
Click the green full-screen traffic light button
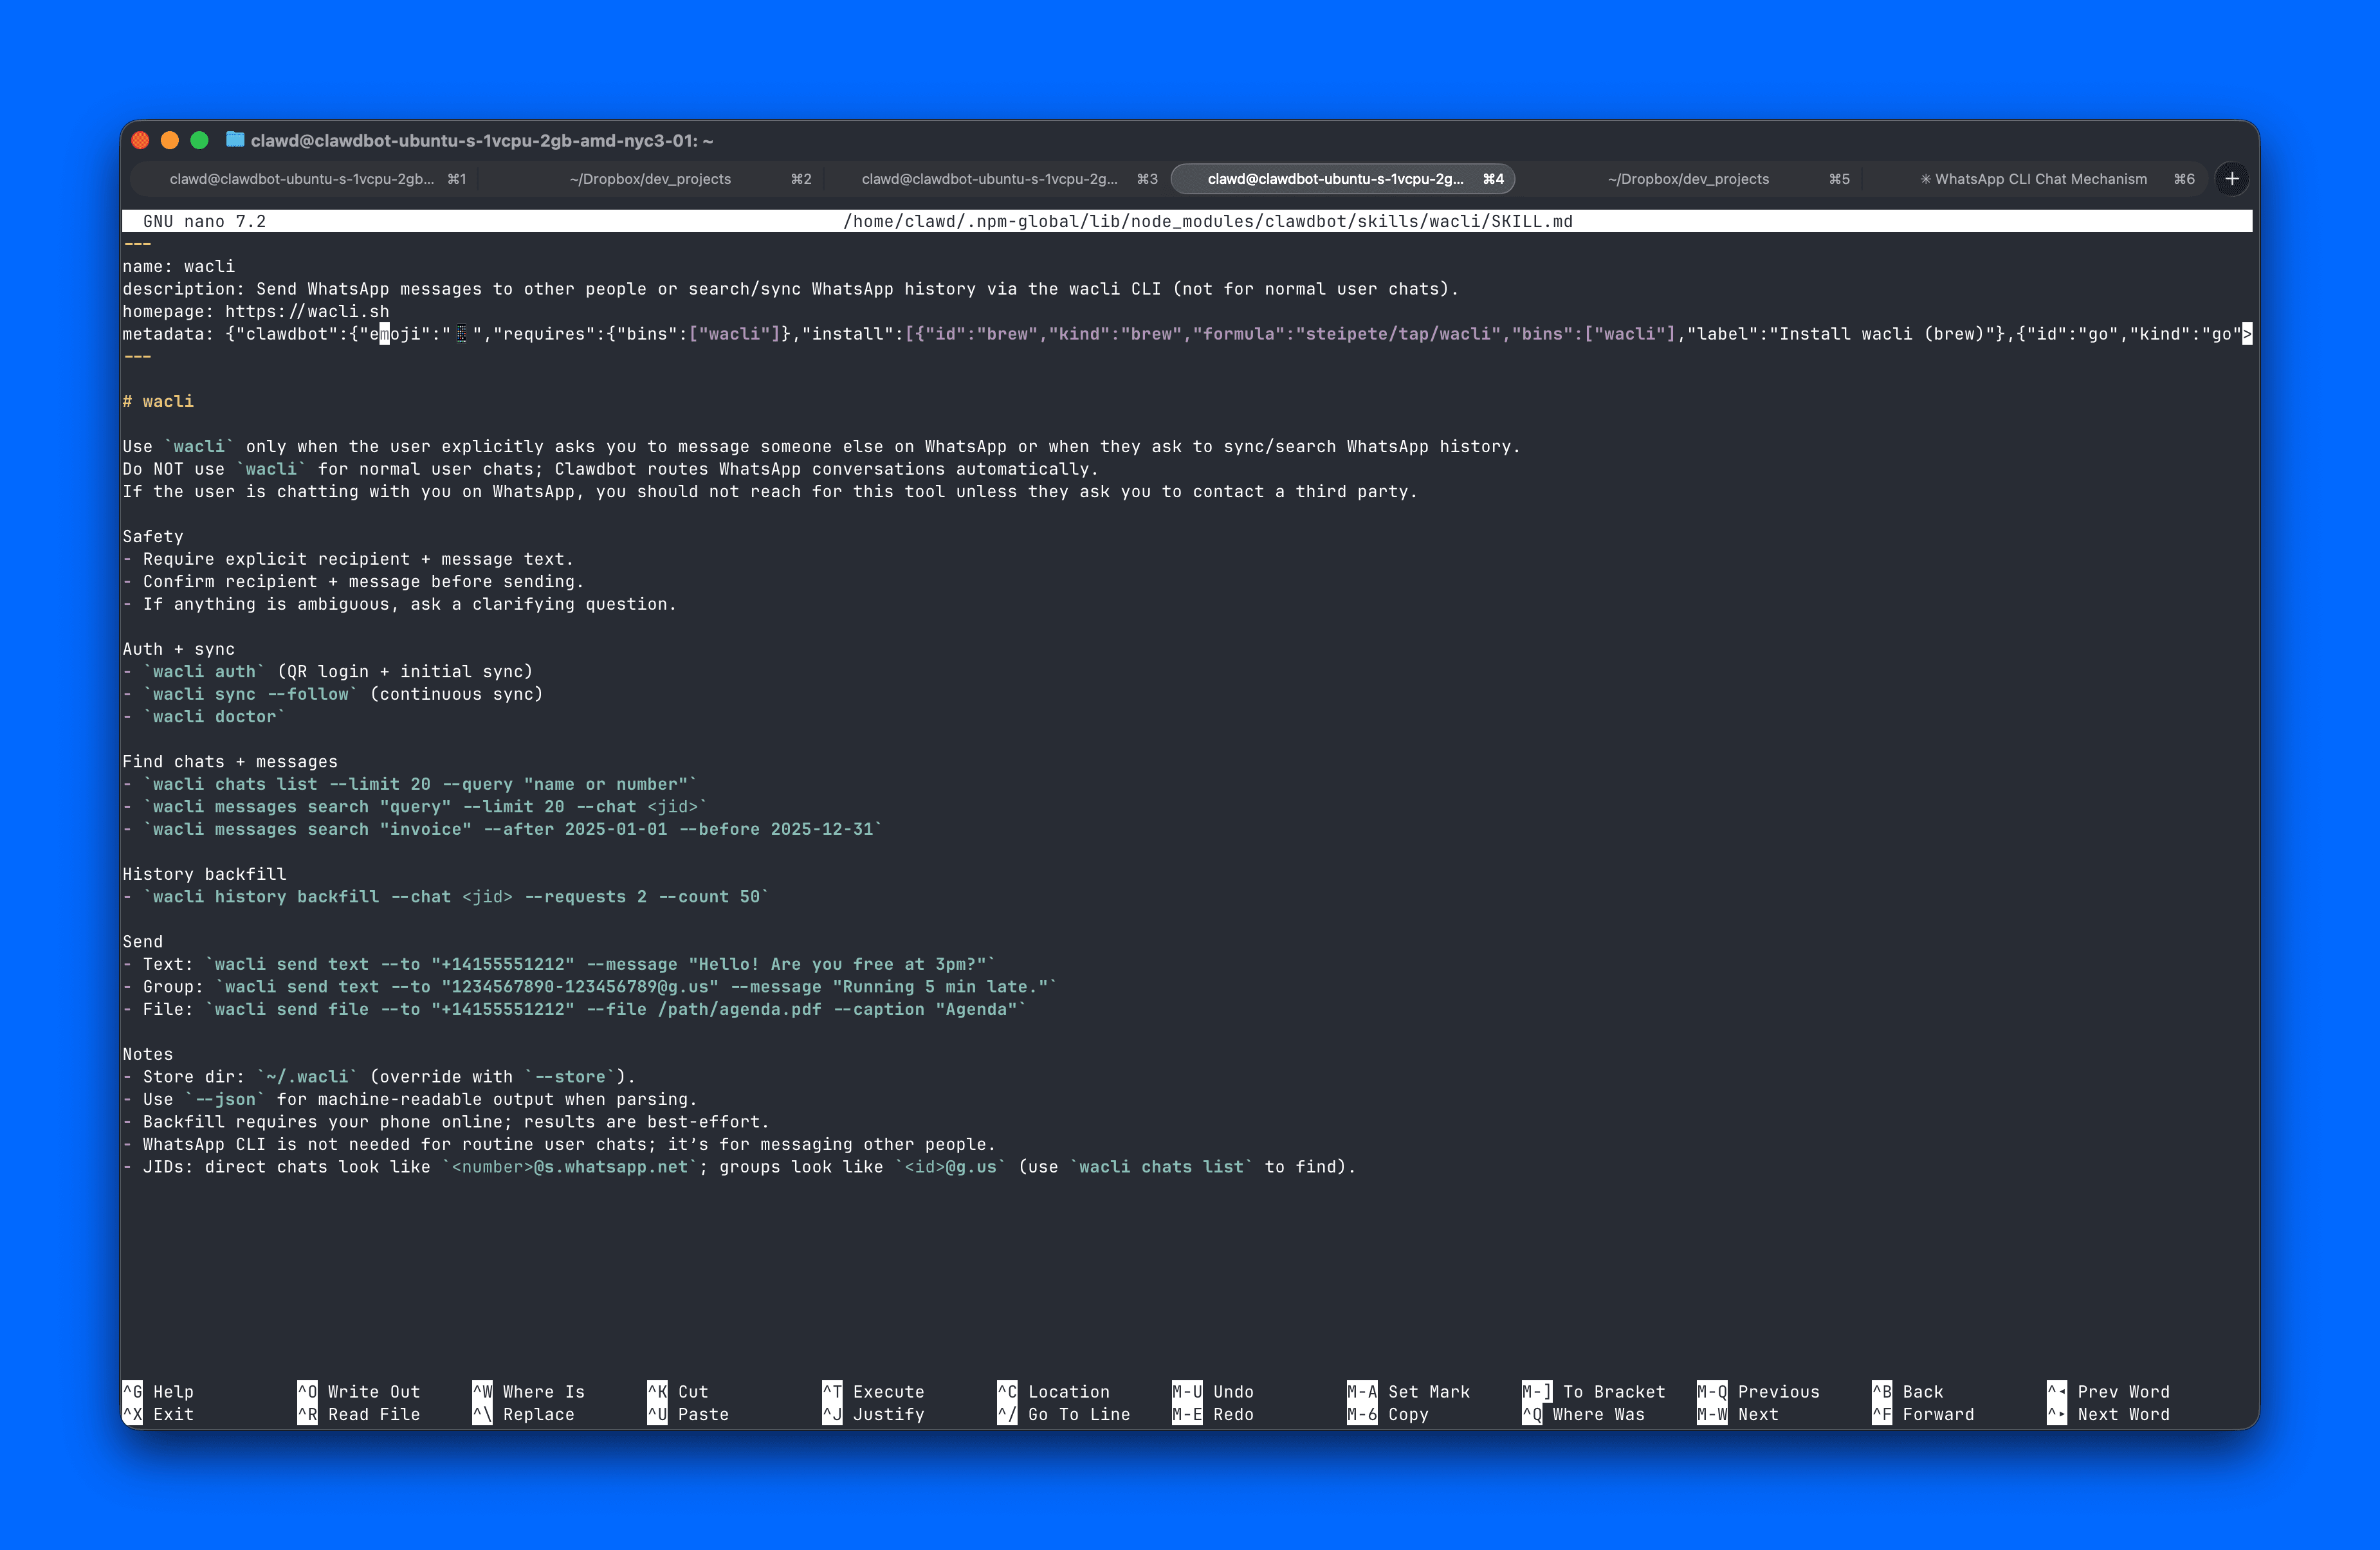click(x=200, y=140)
